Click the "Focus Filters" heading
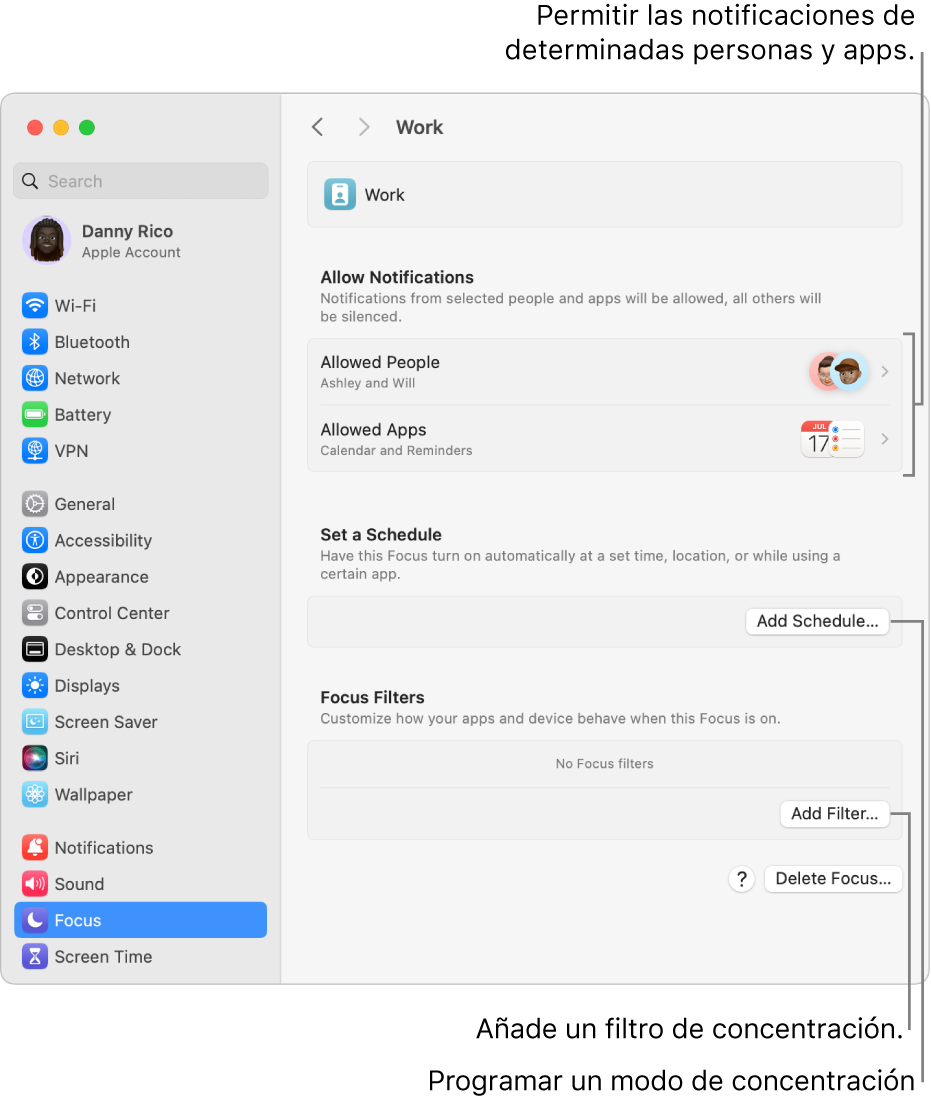The image size is (931, 1101). click(x=372, y=698)
